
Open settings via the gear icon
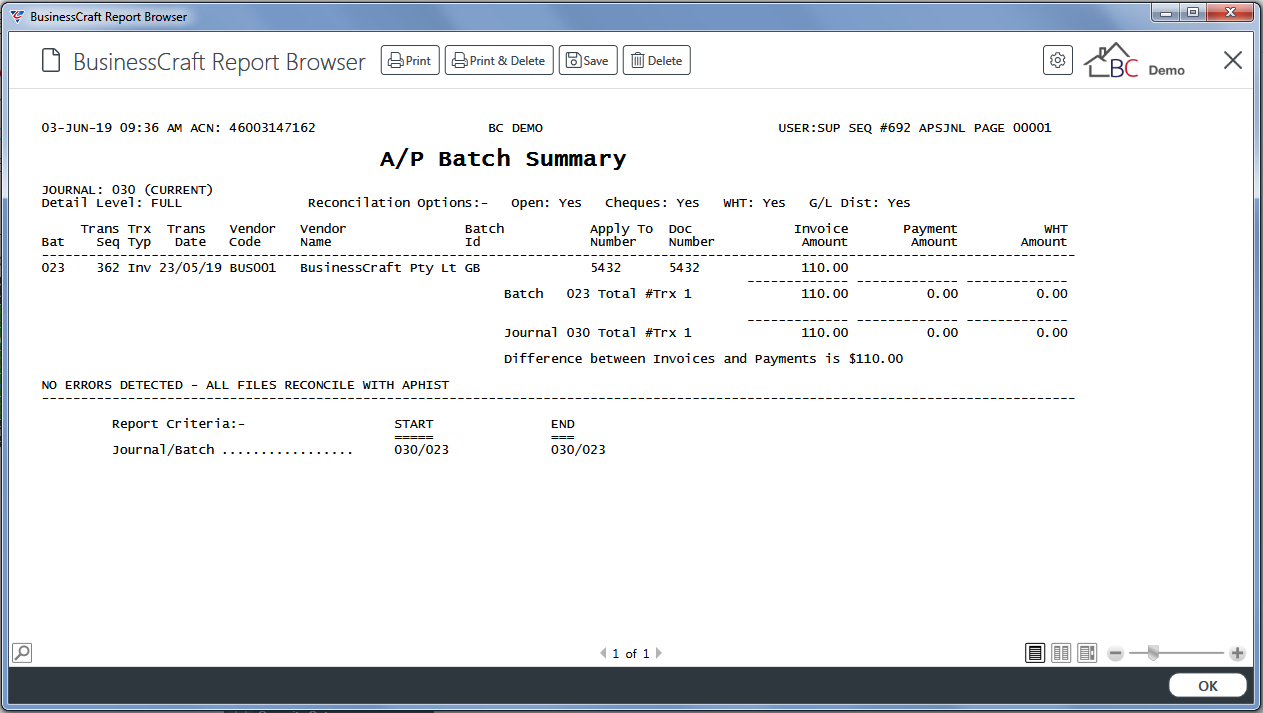(x=1057, y=60)
